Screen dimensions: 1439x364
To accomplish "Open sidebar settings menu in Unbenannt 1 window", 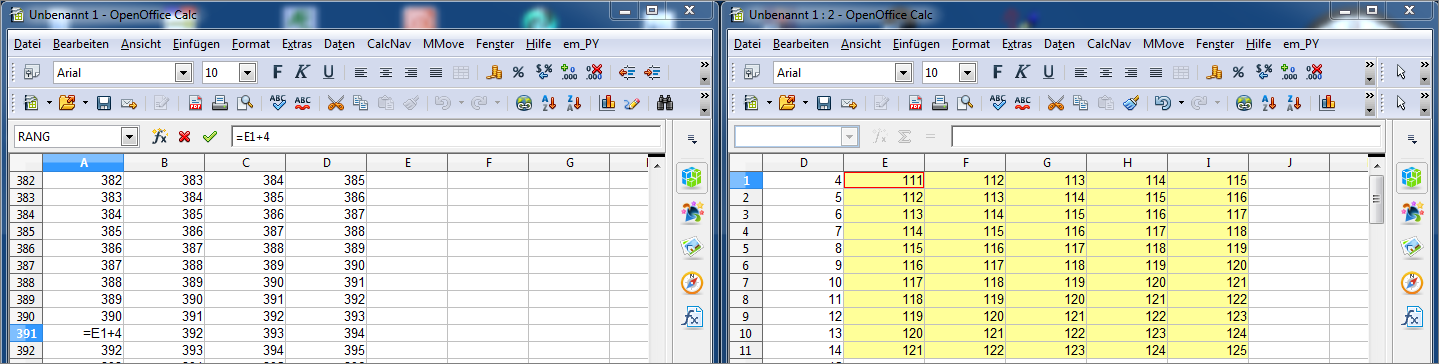I will (x=692, y=138).
